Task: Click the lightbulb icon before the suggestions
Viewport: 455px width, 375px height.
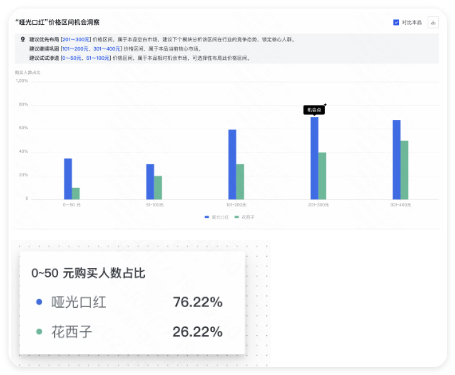Action: coord(23,39)
